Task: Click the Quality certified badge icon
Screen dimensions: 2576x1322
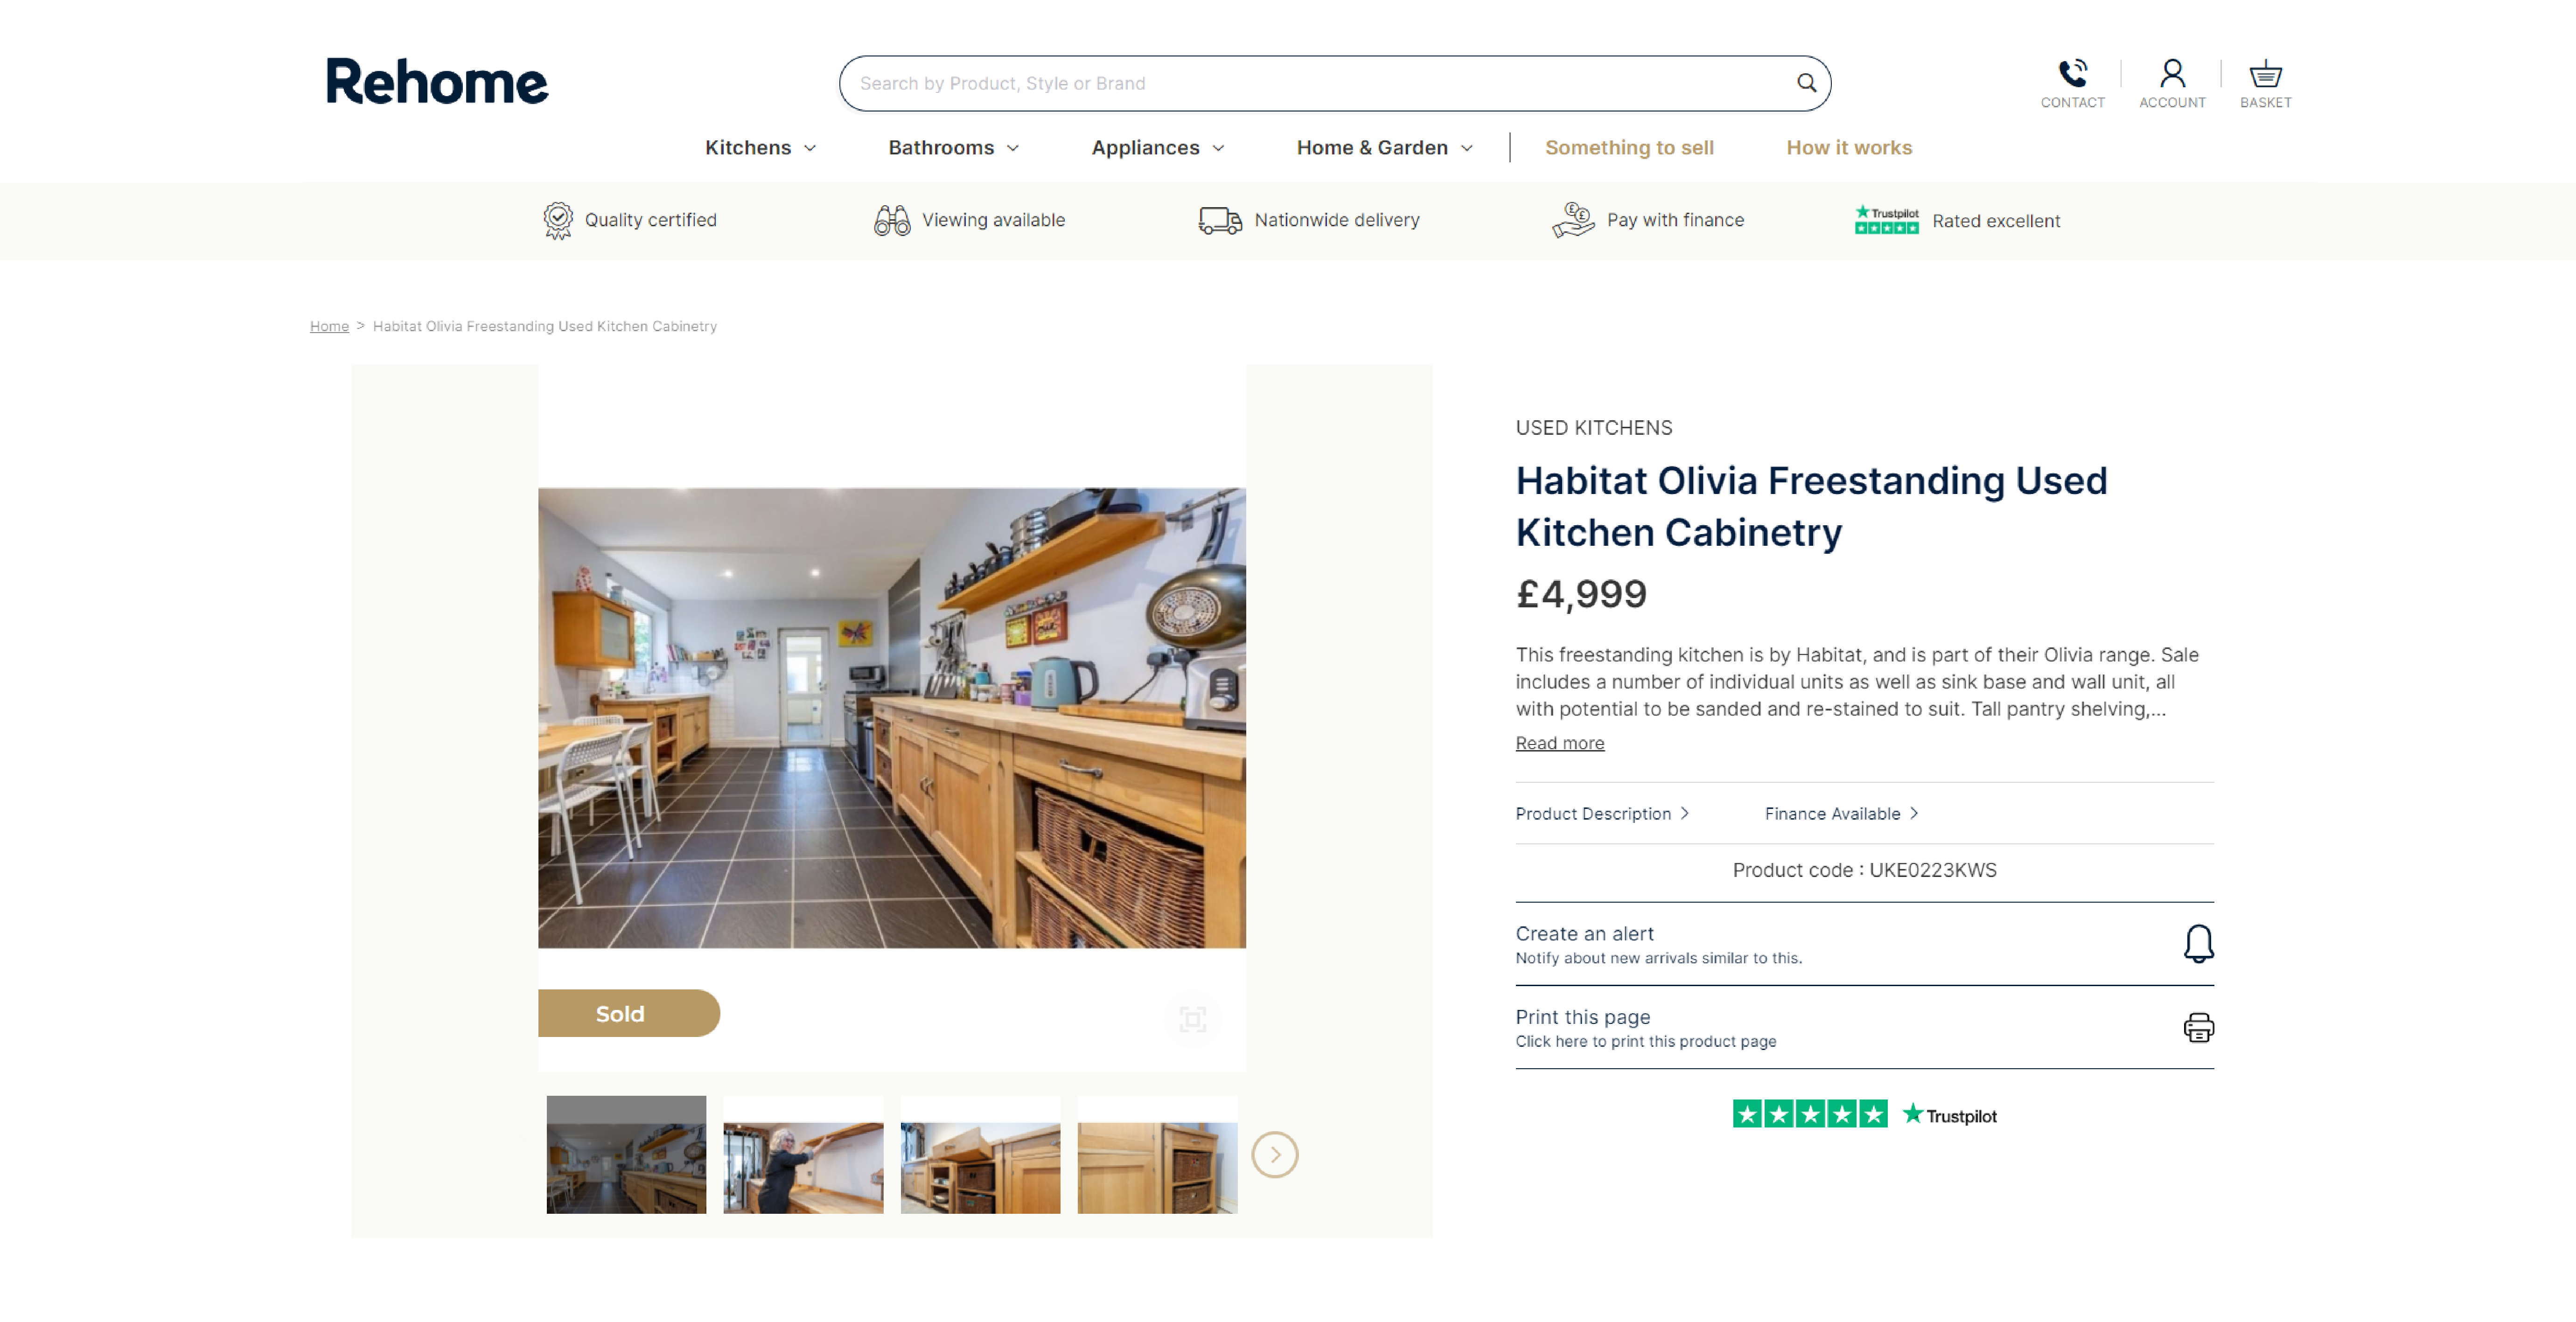Action: (x=558, y=220)
